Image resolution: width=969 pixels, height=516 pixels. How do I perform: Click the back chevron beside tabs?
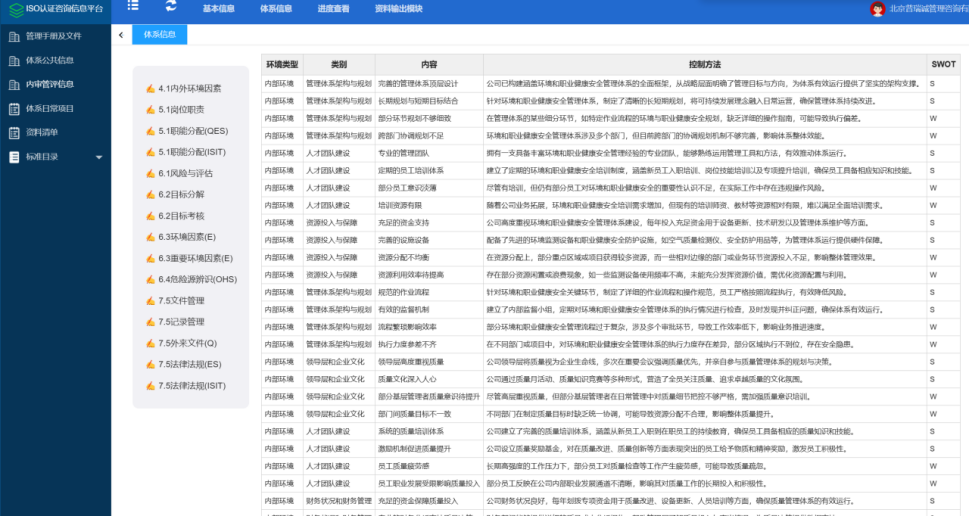121,35
